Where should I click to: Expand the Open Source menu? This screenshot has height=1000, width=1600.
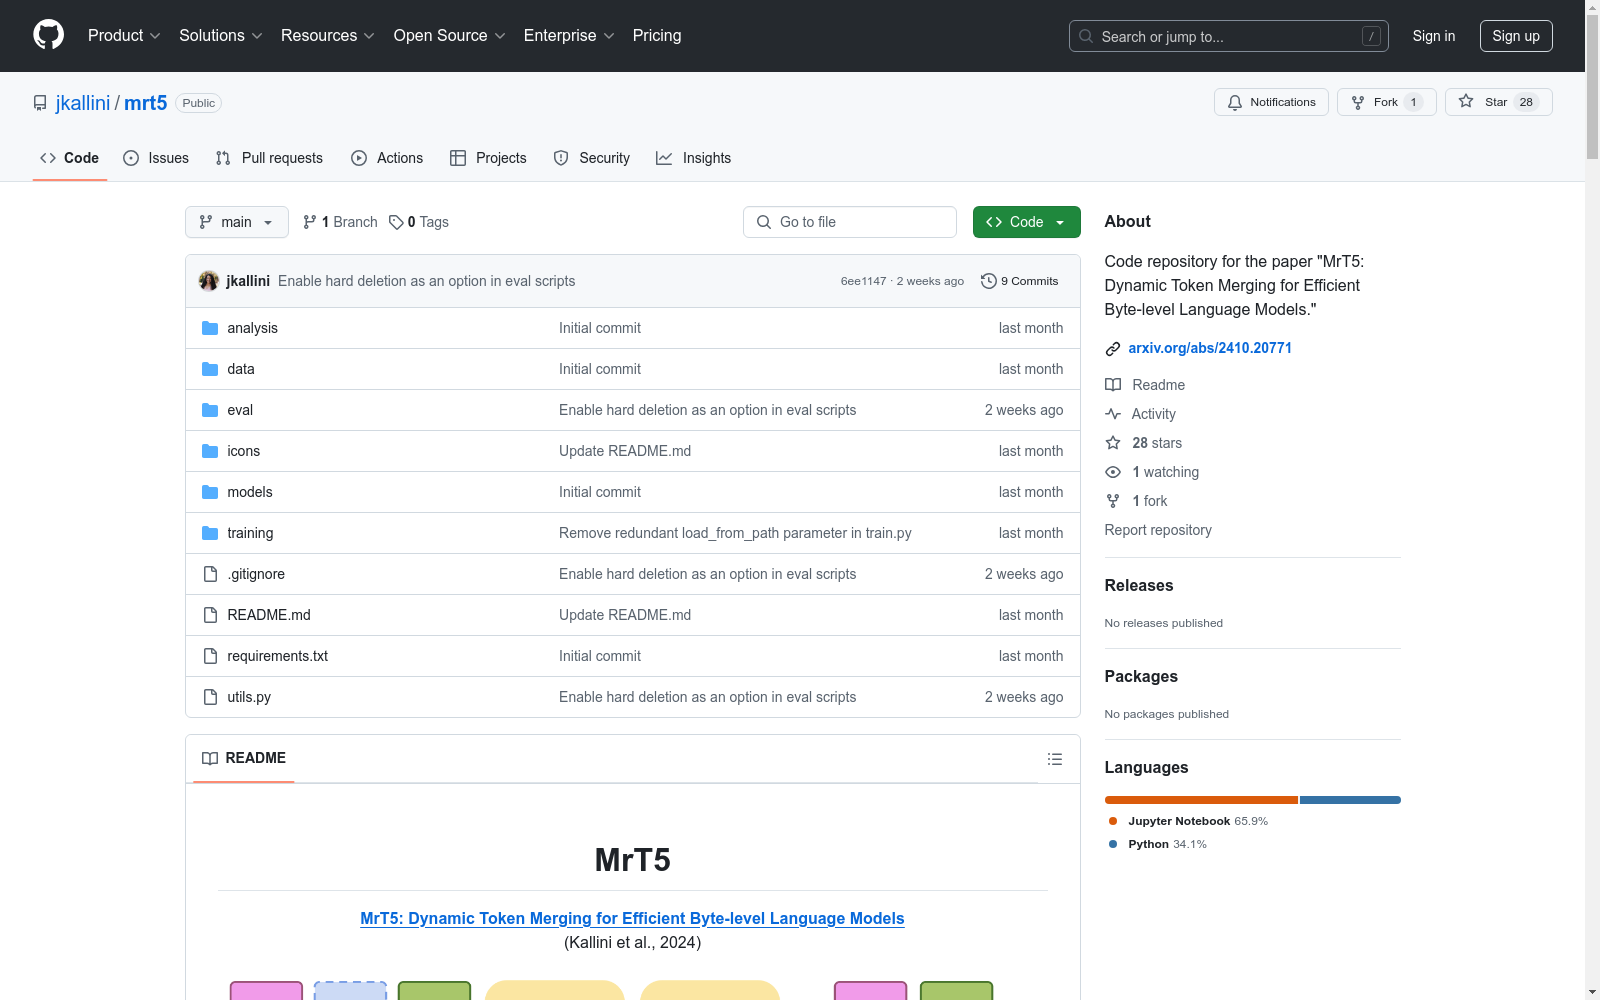coord(450,36)
